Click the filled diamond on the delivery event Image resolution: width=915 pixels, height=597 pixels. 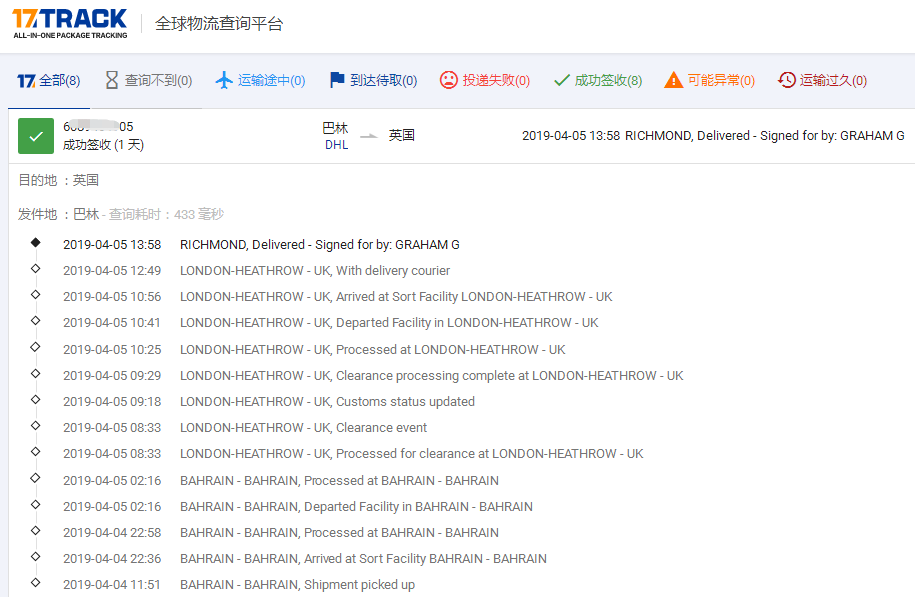point(35,243)
